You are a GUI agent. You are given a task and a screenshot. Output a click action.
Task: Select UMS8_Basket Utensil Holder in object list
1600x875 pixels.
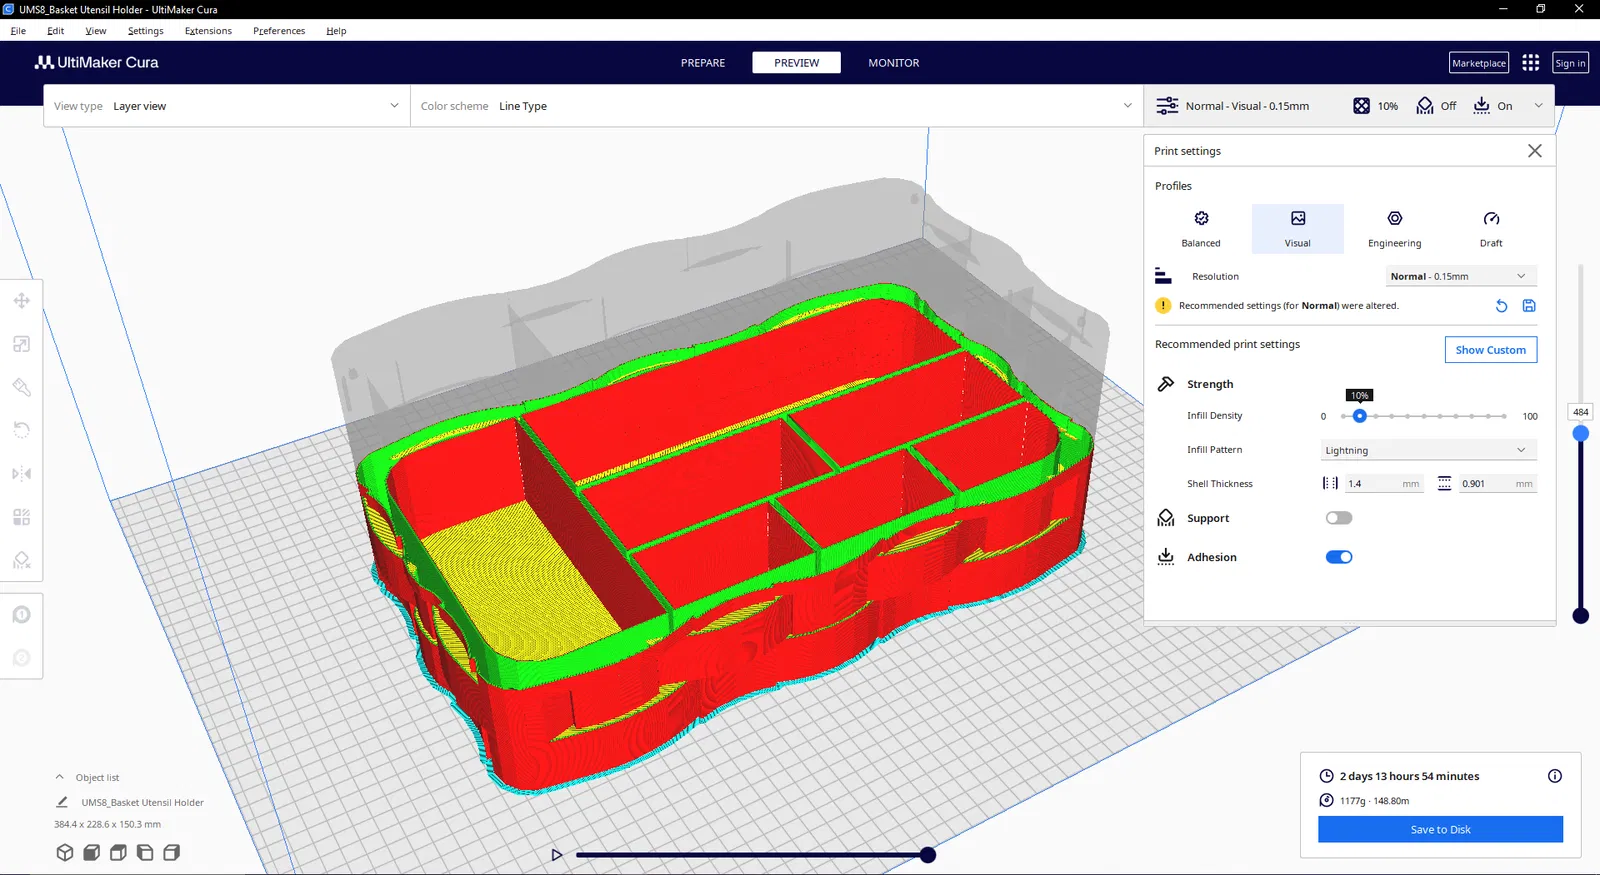[x=142, y=802]
